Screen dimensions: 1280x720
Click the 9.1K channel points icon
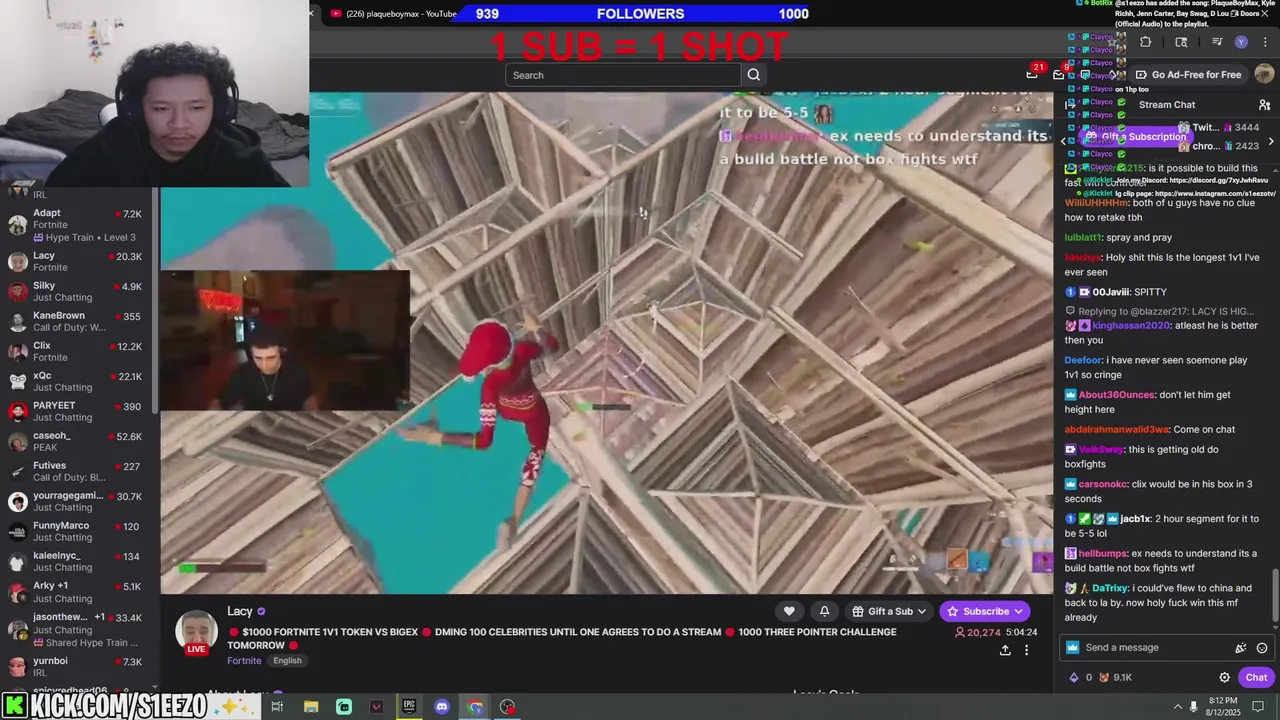1115,677
